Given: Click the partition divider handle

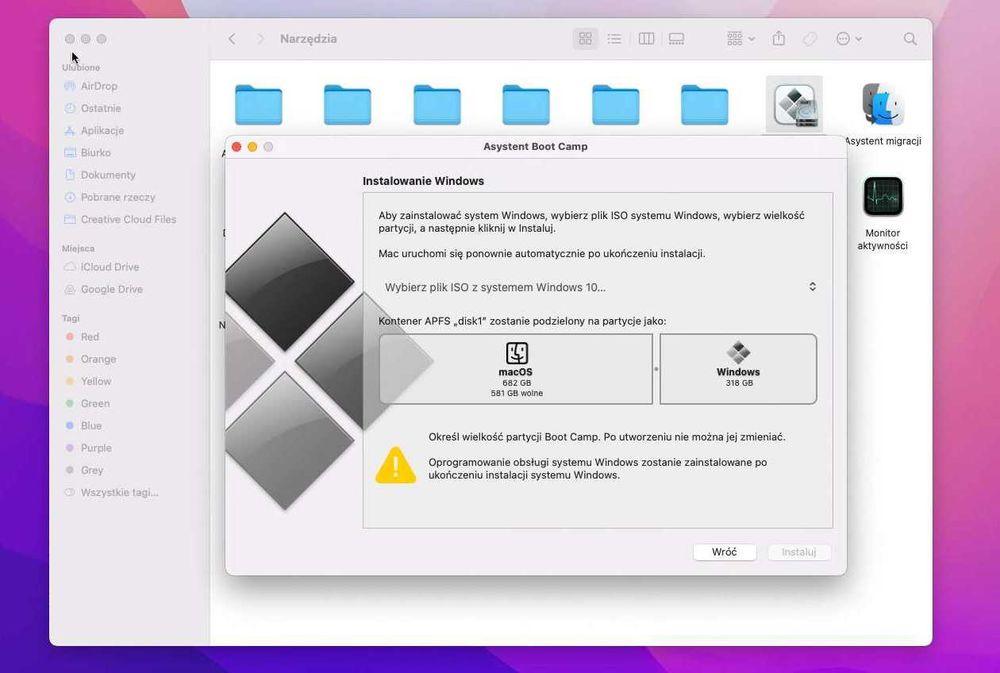Looking at the screenshot, I should (656, 369).
